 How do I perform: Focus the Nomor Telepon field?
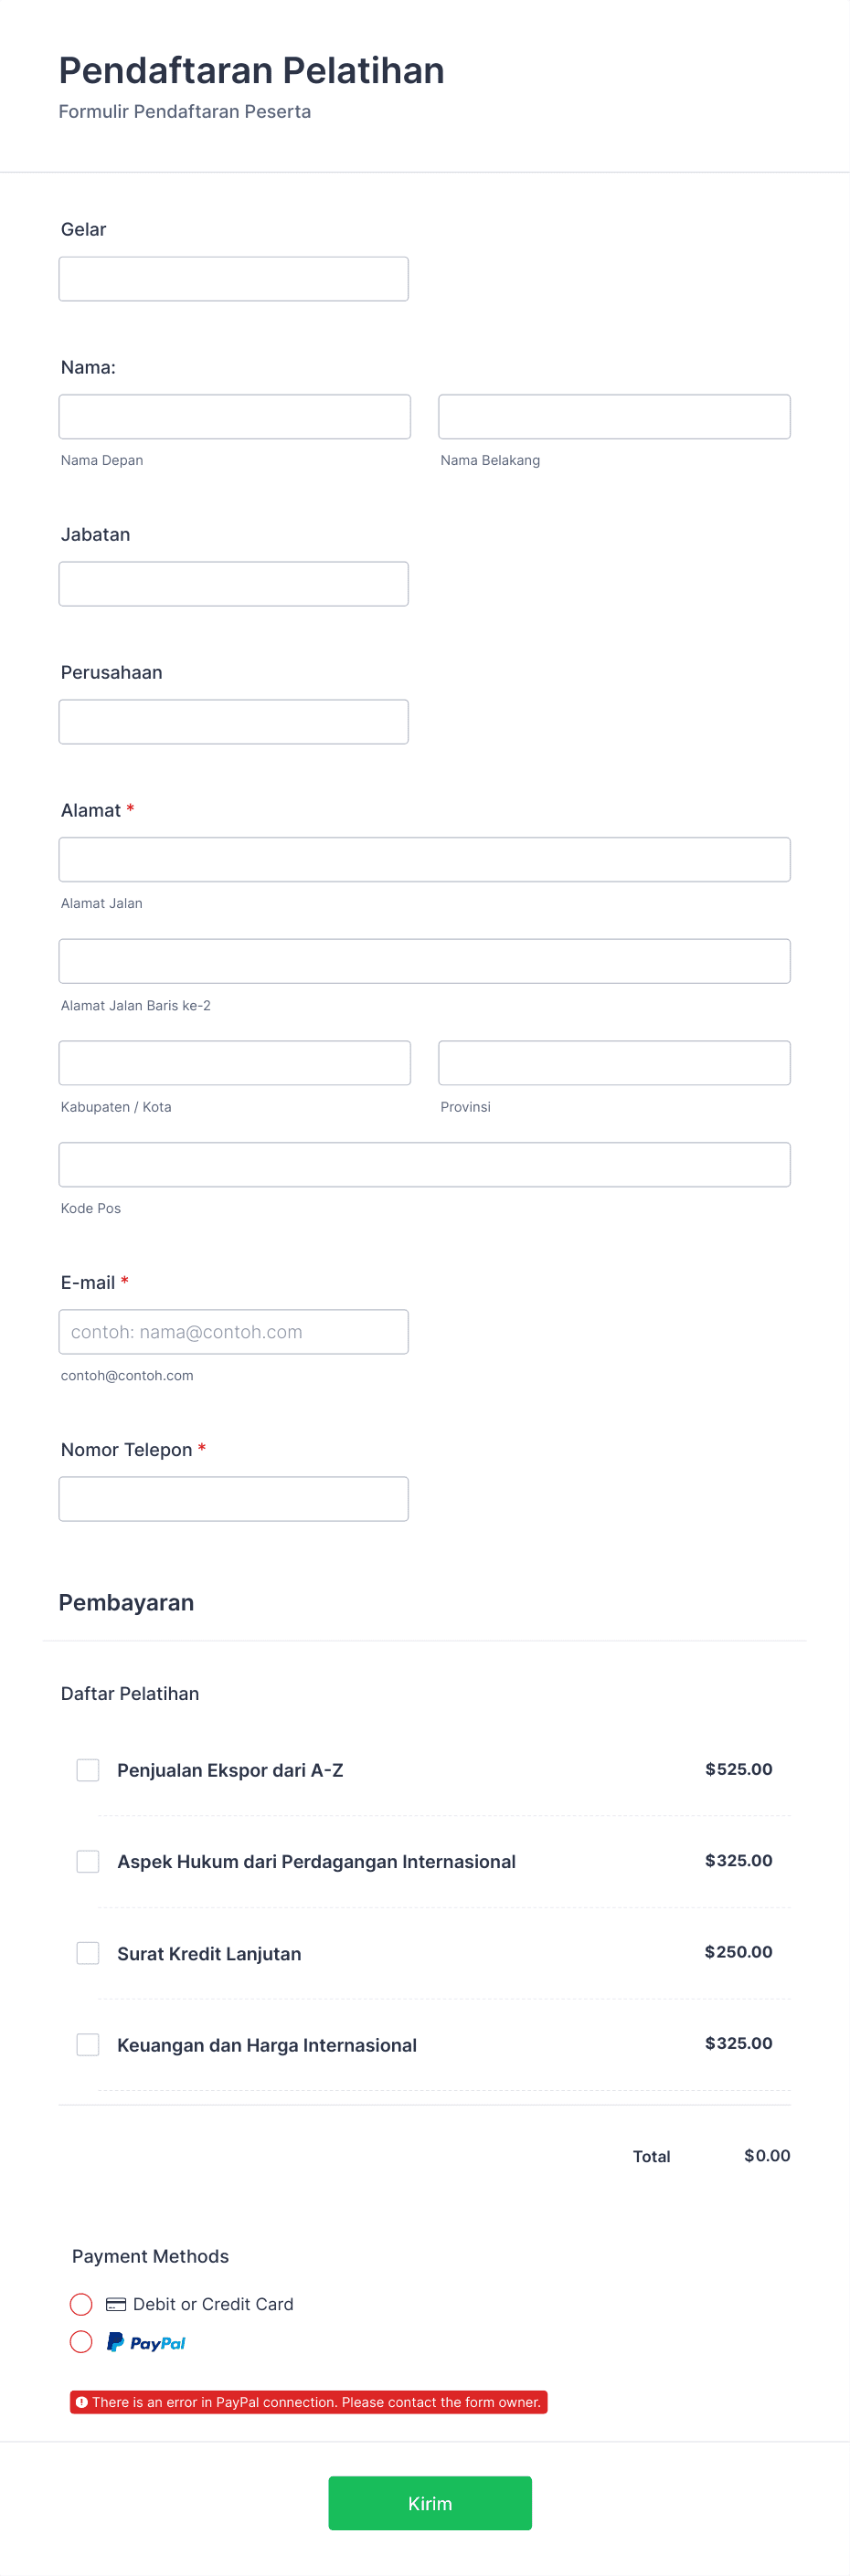point(234,1499)
